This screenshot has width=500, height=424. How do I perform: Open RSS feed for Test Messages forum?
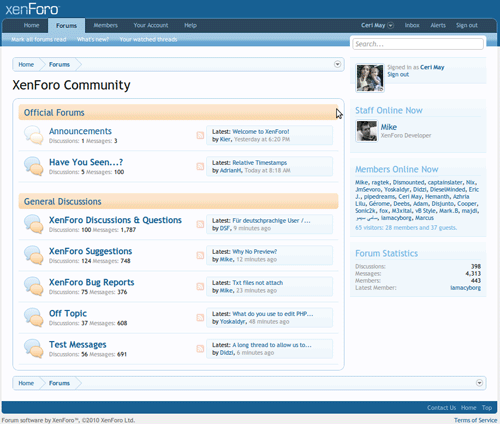click(x=200, y=348)
